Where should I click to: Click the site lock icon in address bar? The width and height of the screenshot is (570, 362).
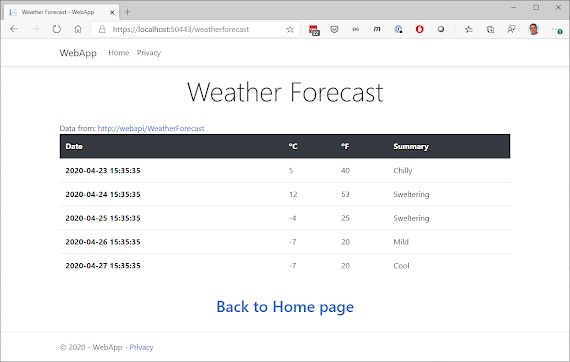102,29
